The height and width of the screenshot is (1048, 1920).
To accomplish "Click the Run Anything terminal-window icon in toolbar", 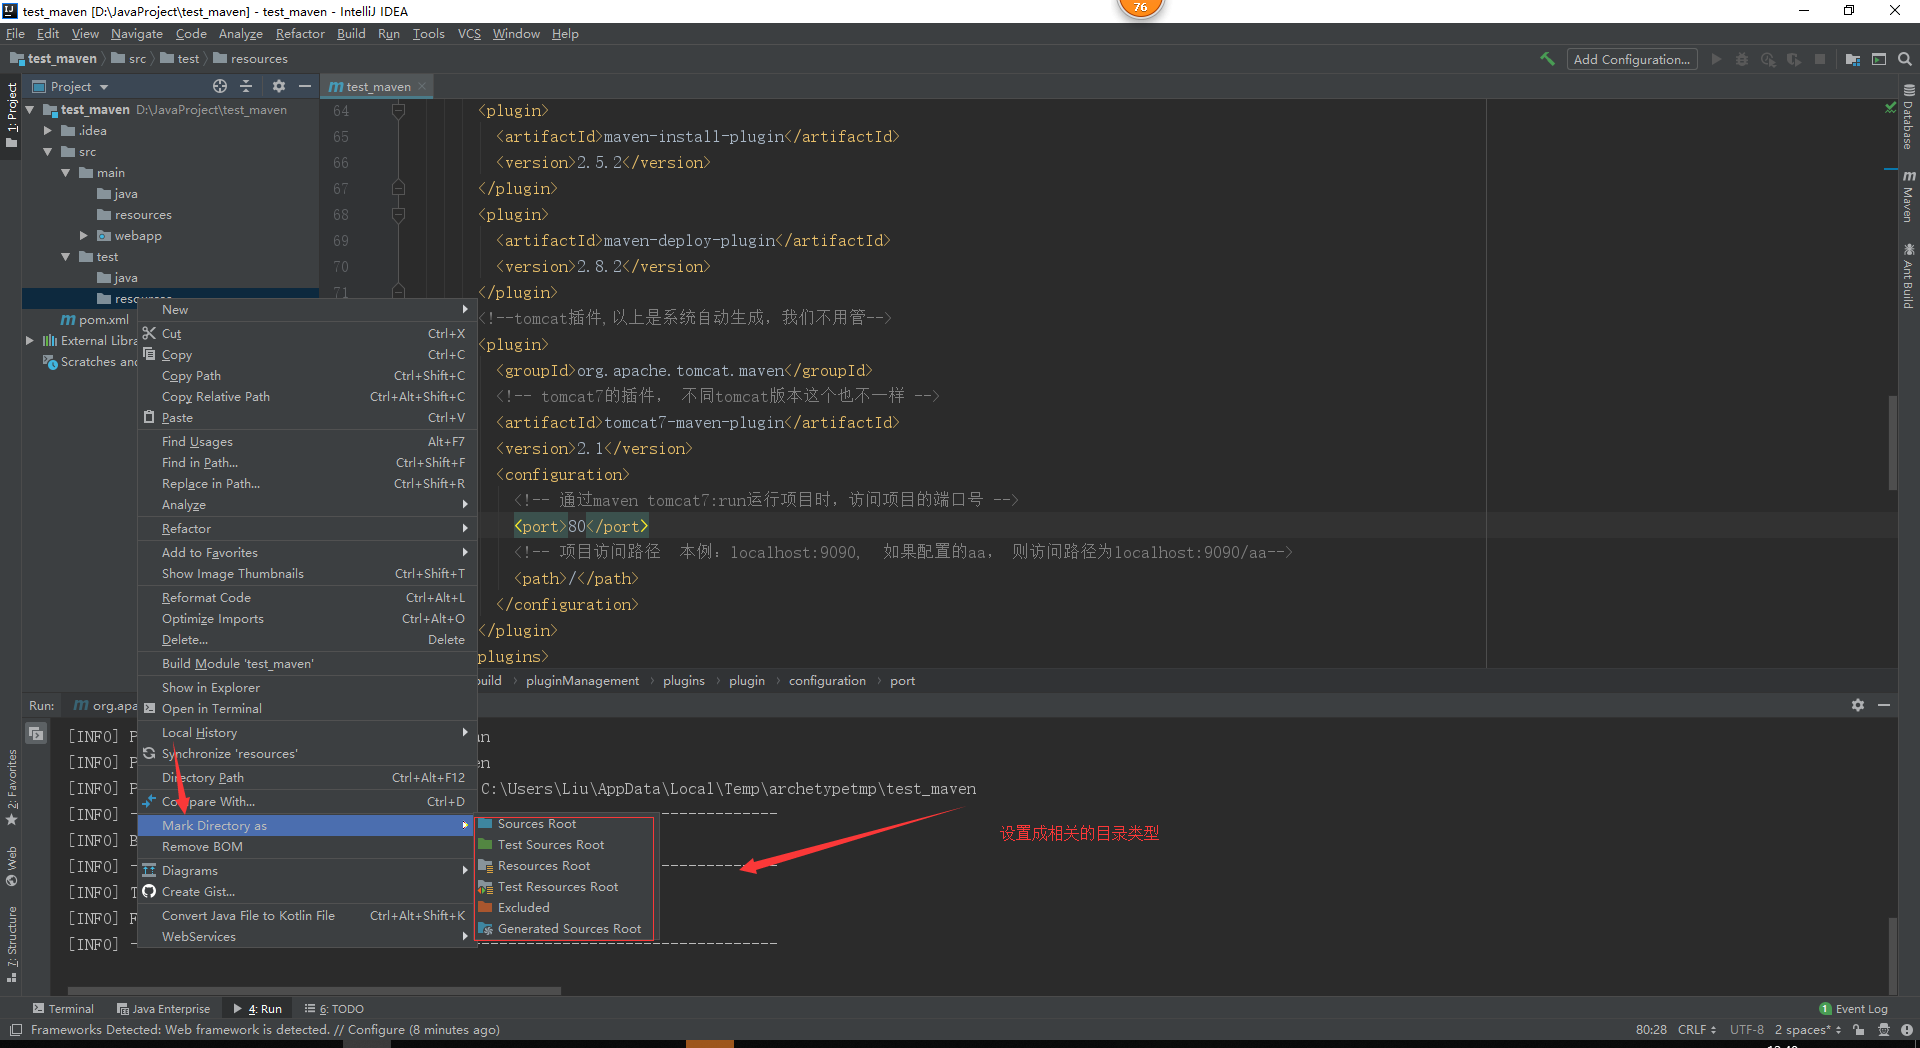I will (x=1879, y=59).
